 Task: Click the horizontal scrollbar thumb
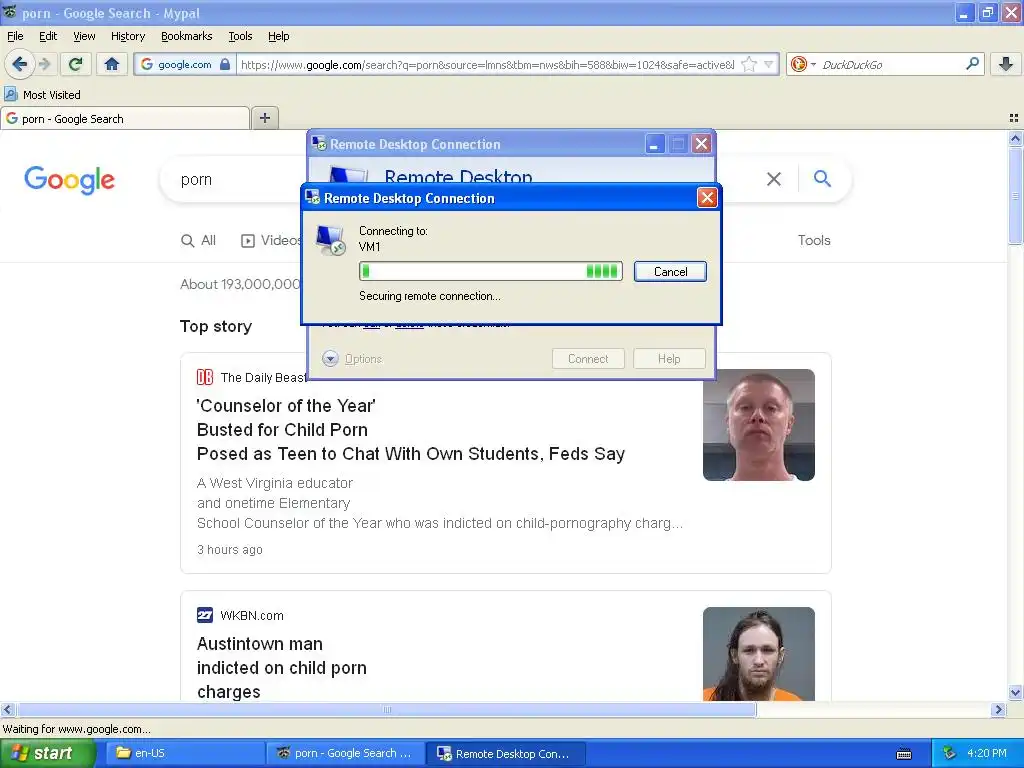[x=387, y=709]
